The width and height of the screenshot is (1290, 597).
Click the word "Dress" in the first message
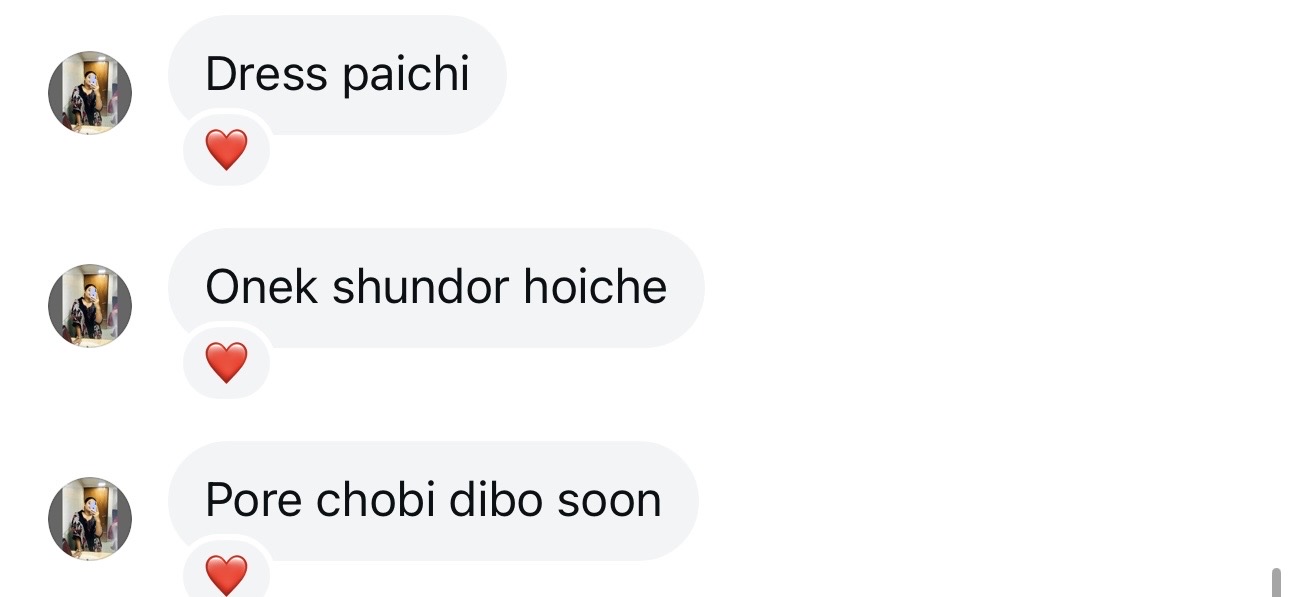pyautogui.click(x=266, y=75)
